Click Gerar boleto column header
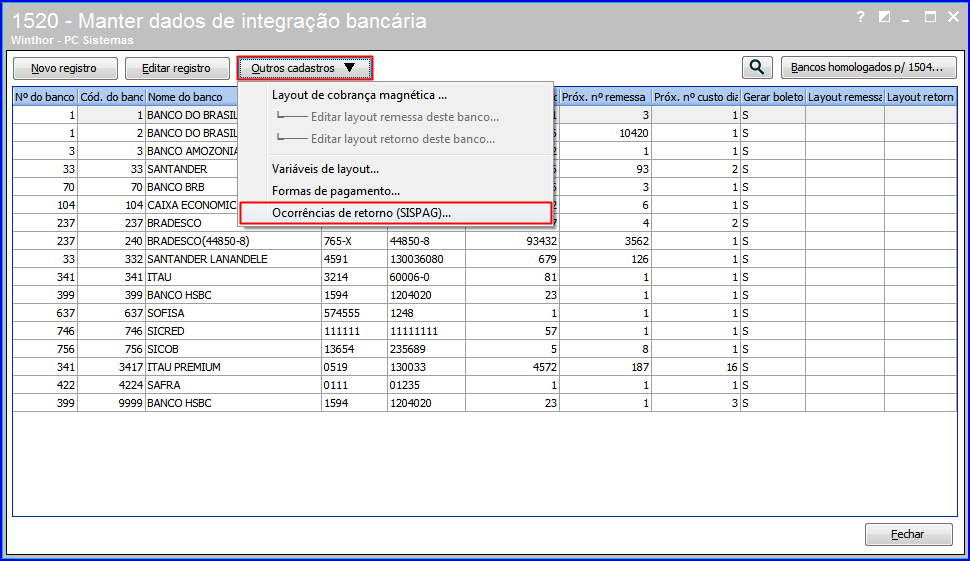This screenshot has width=970, height=561. (773, 97)
